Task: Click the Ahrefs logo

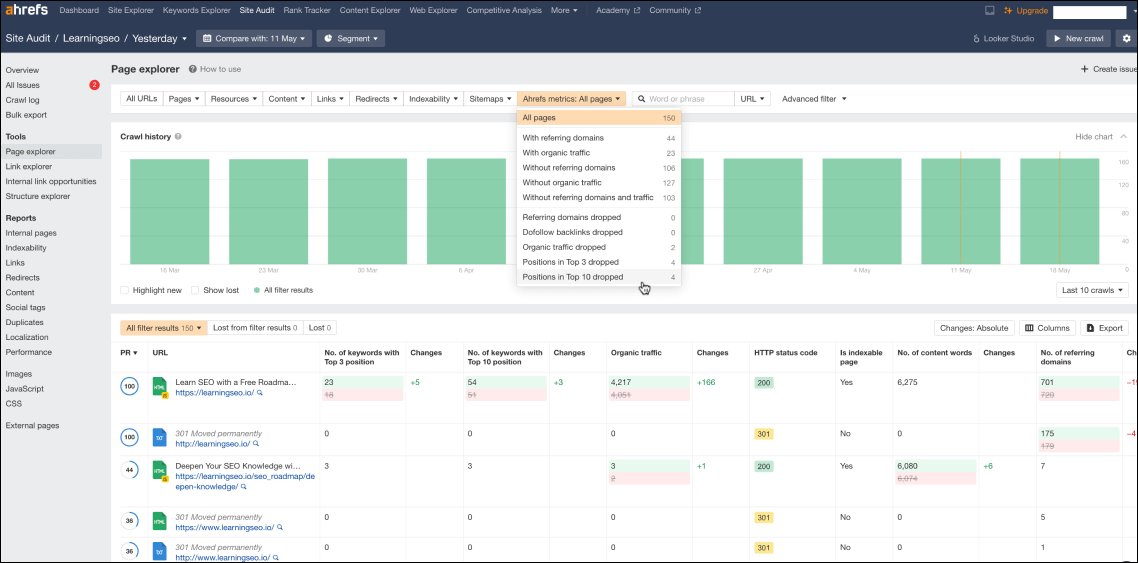Action: pos(28,10)
